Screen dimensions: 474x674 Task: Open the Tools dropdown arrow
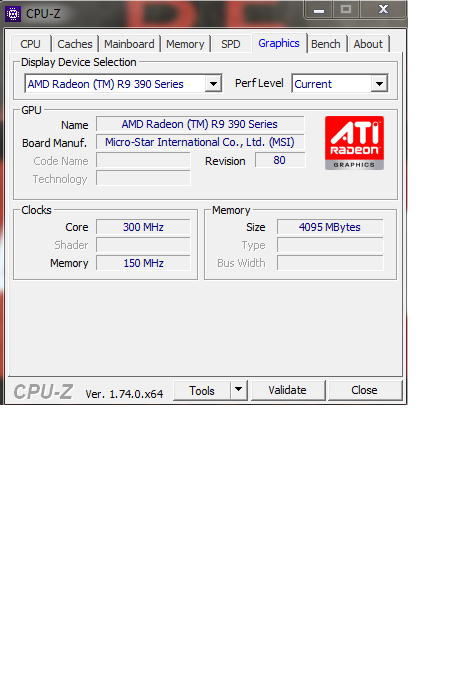point(239,390)
